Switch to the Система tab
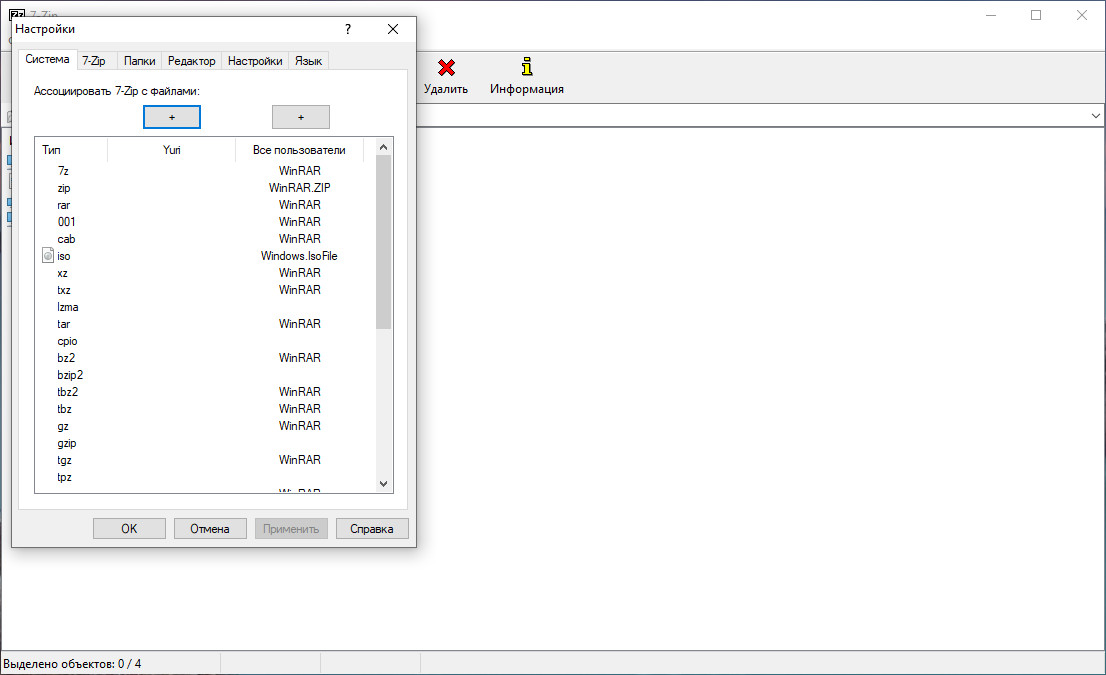 (47, 59)
